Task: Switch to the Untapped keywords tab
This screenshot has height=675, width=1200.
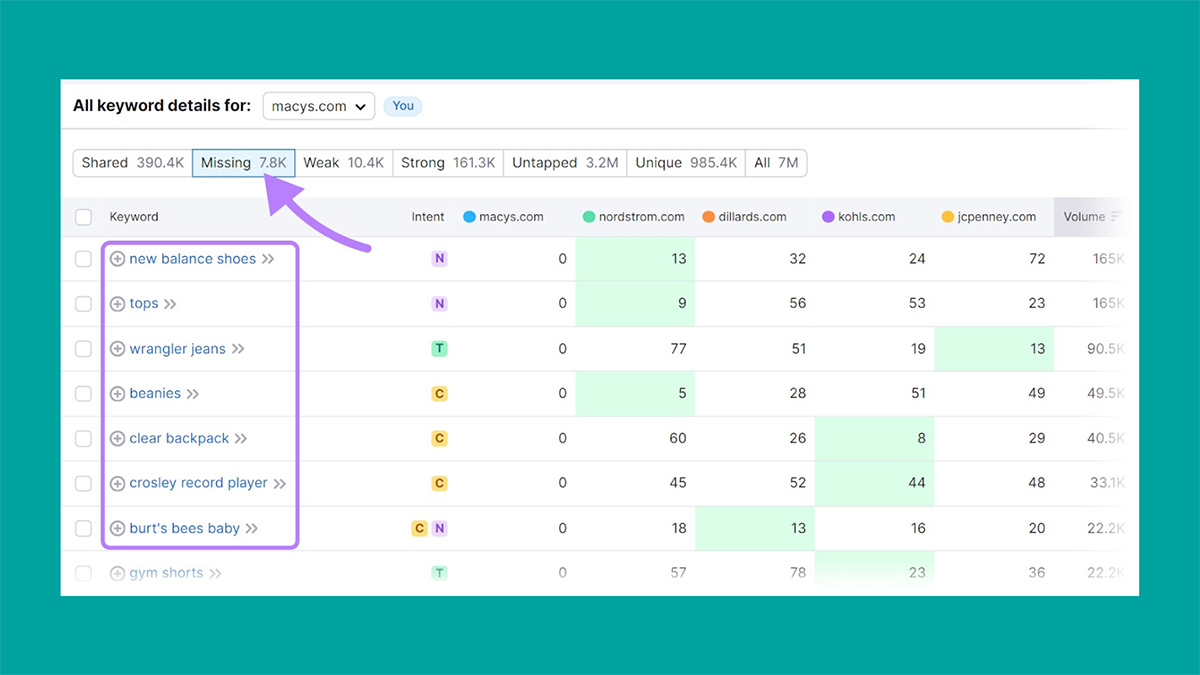Action: pyautogui.click(x=565, y=163)
